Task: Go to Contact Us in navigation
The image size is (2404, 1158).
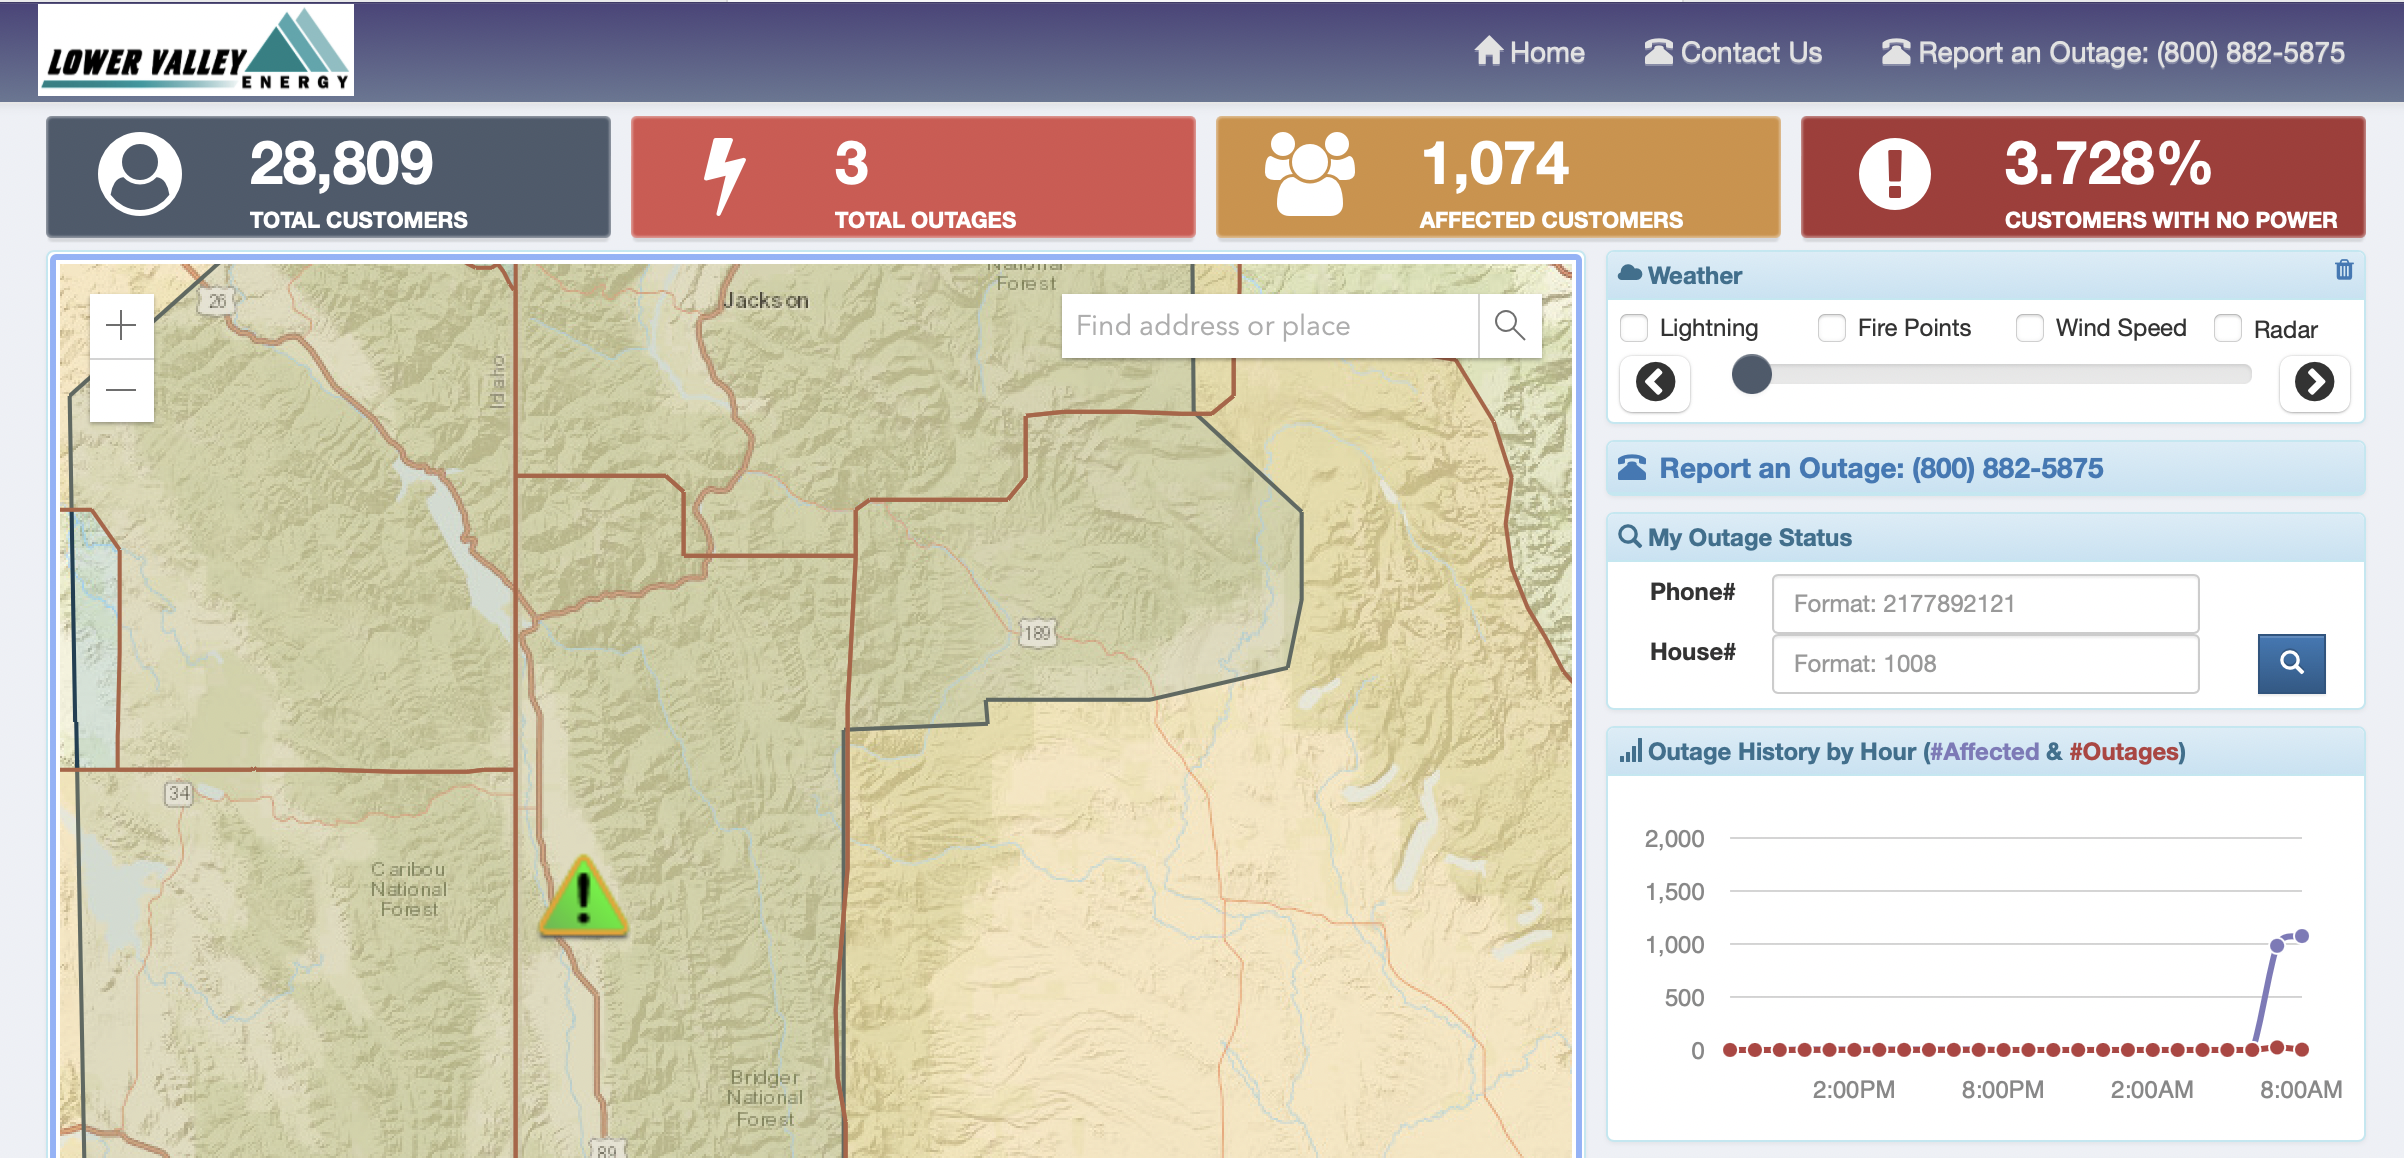Action: 1733,52
